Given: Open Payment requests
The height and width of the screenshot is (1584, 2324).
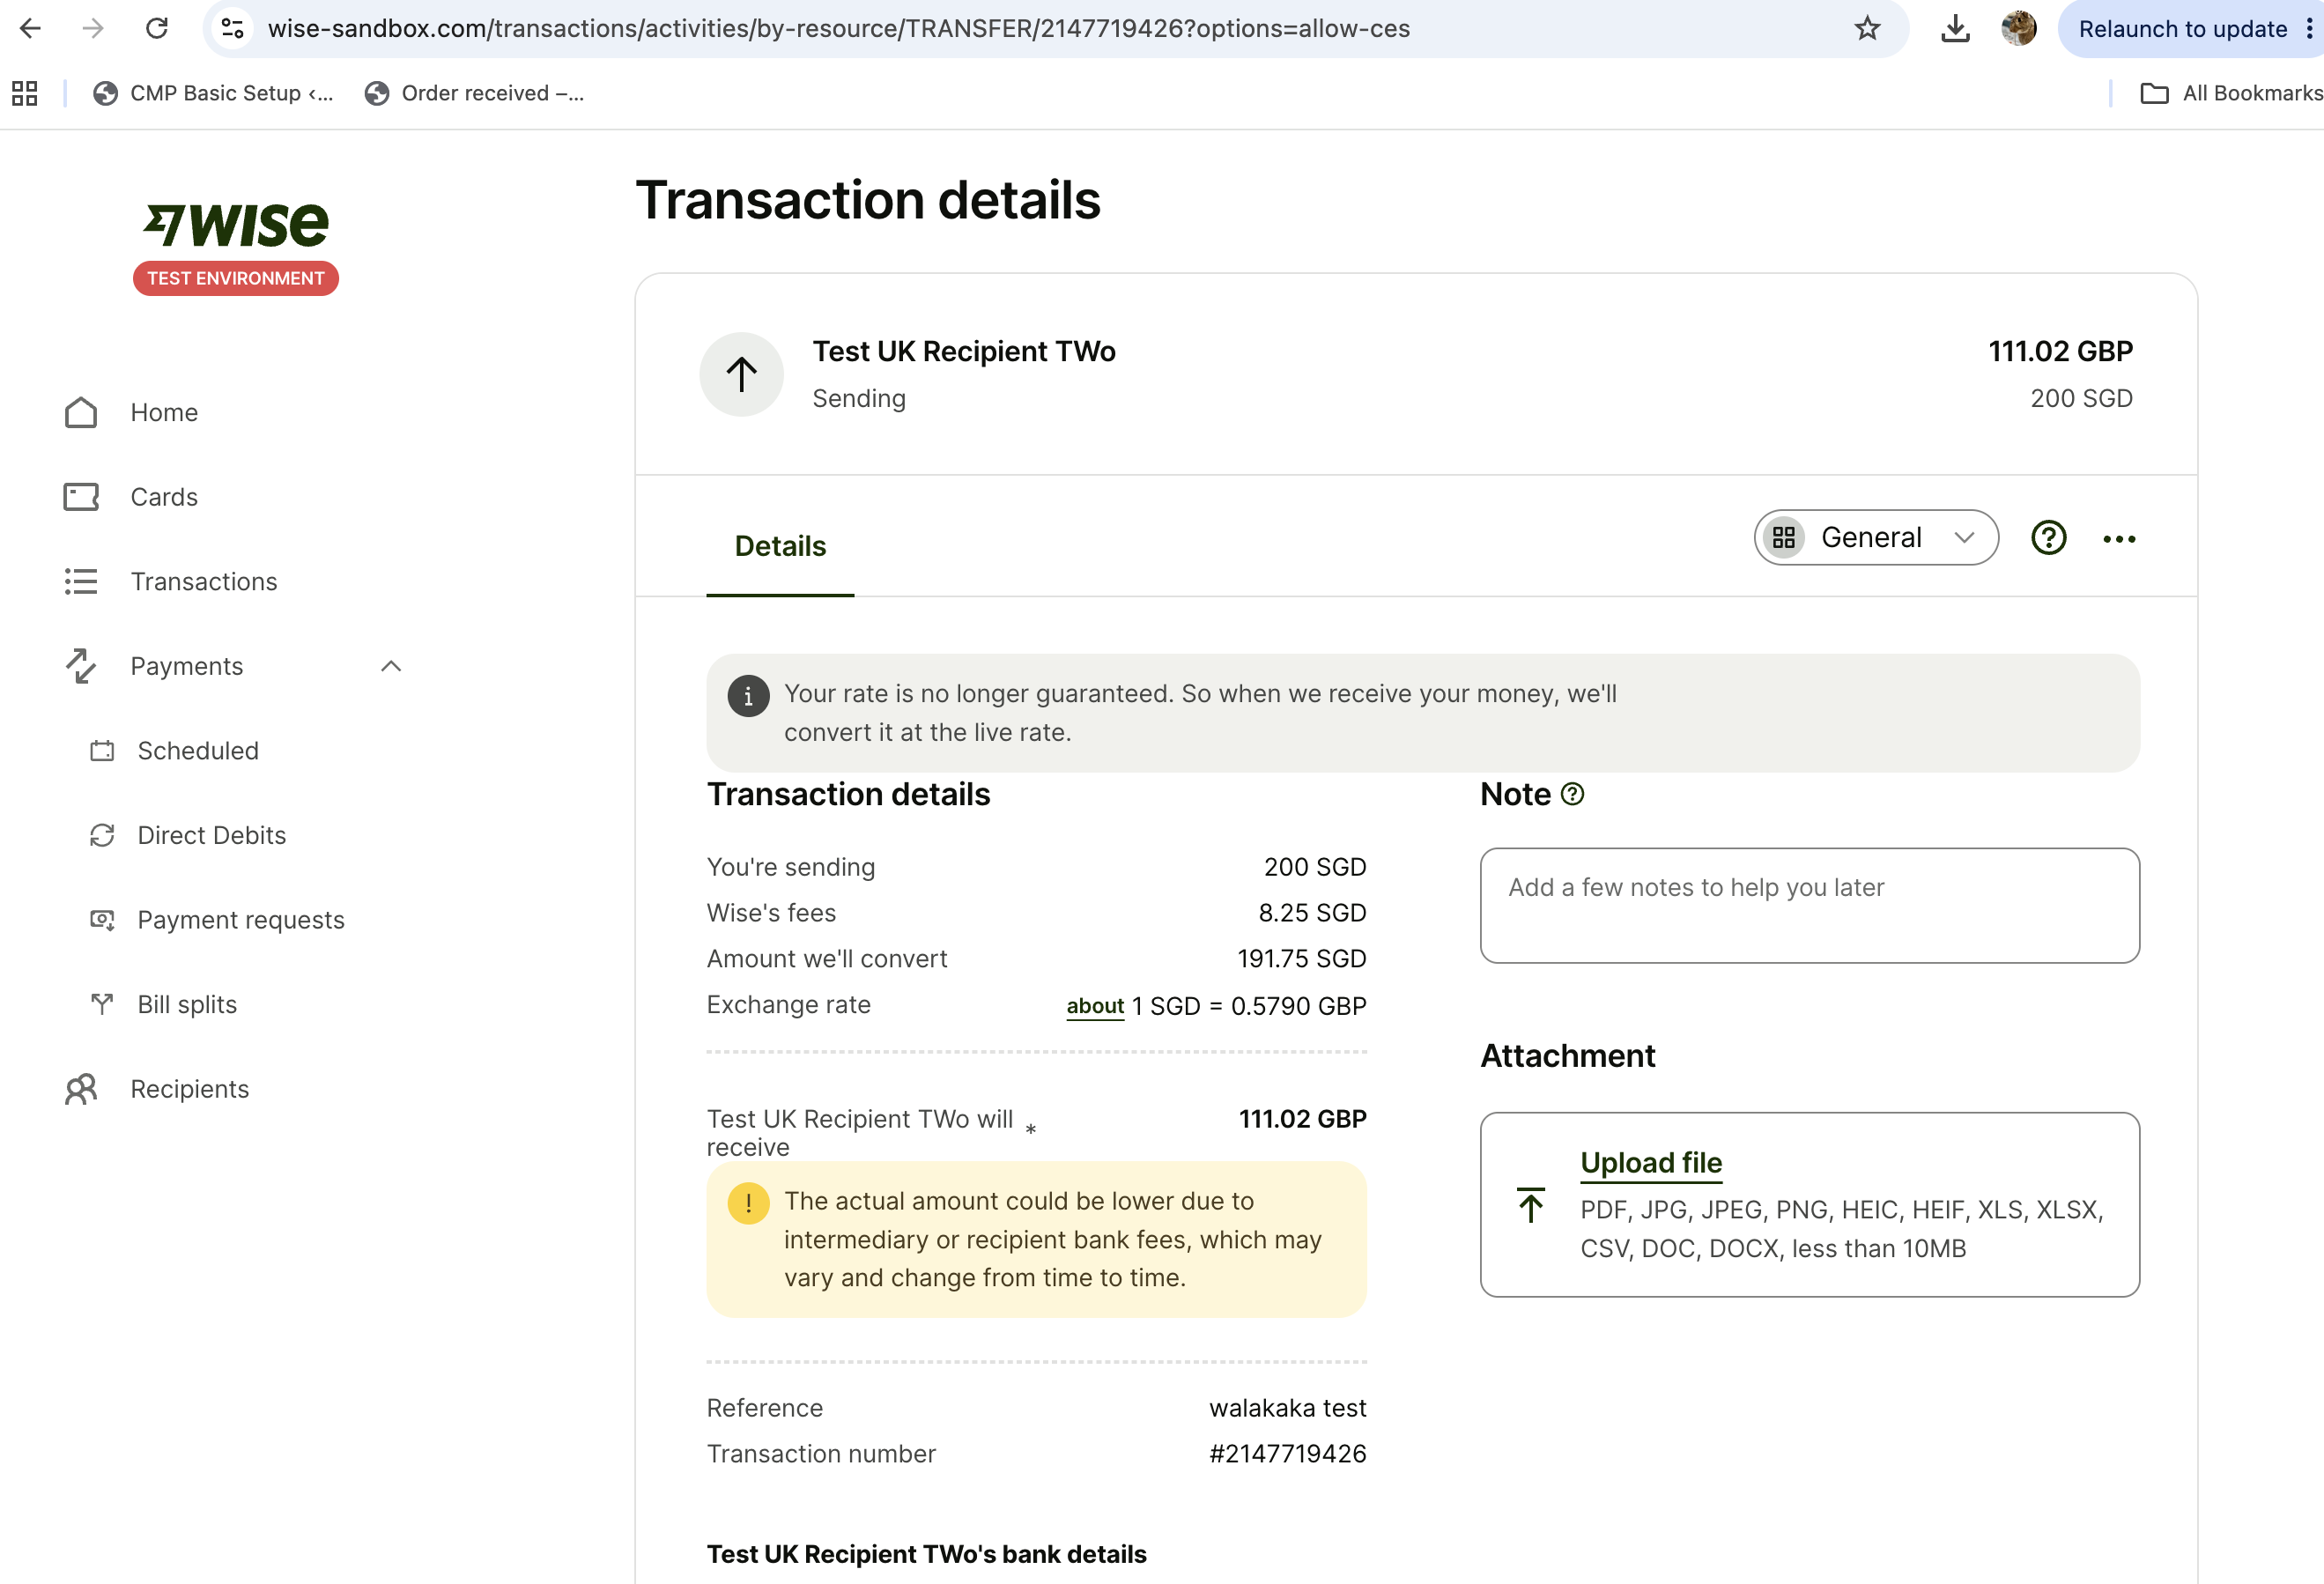Looking at the screenshot, I should click(241, 920).
